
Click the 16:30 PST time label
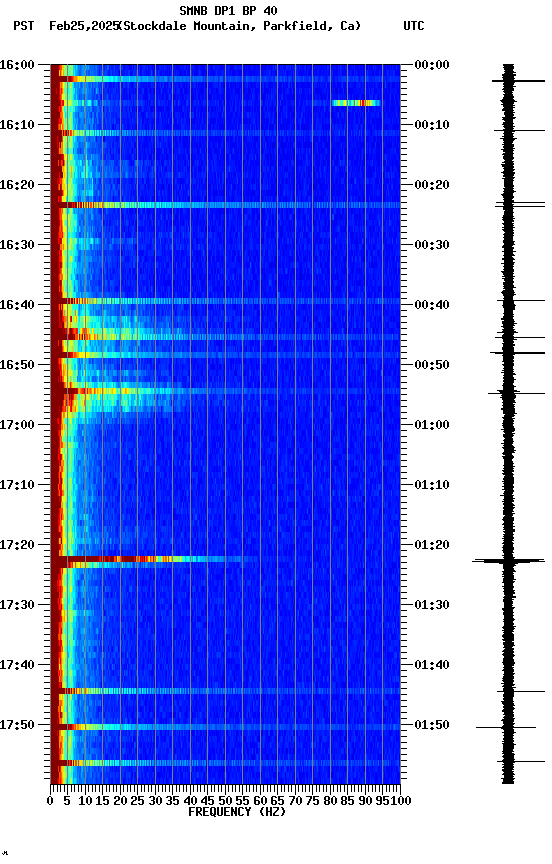point(17,245)
